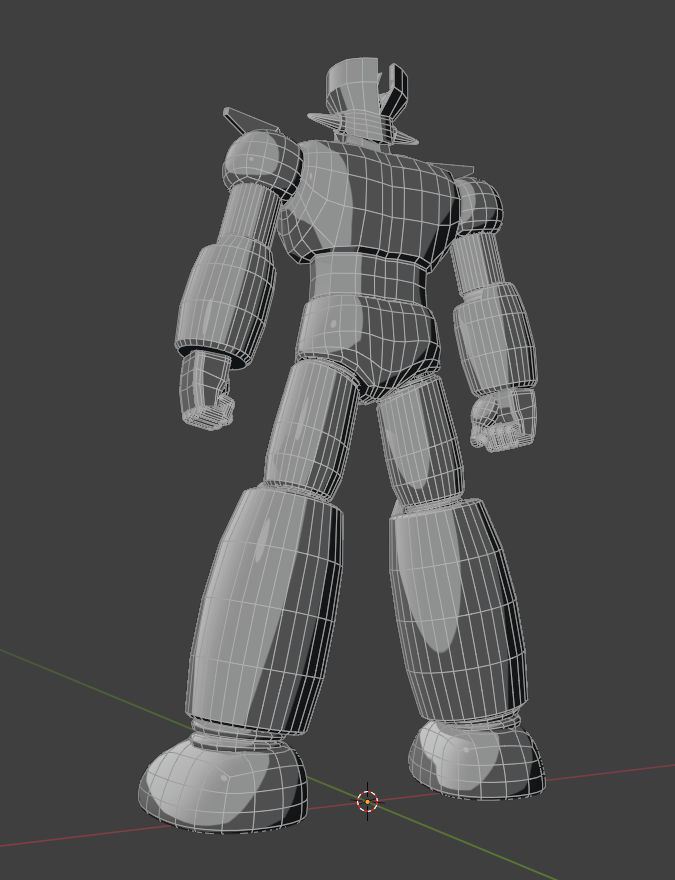Select the spherical shoulder on screen-left

point(260,160)
